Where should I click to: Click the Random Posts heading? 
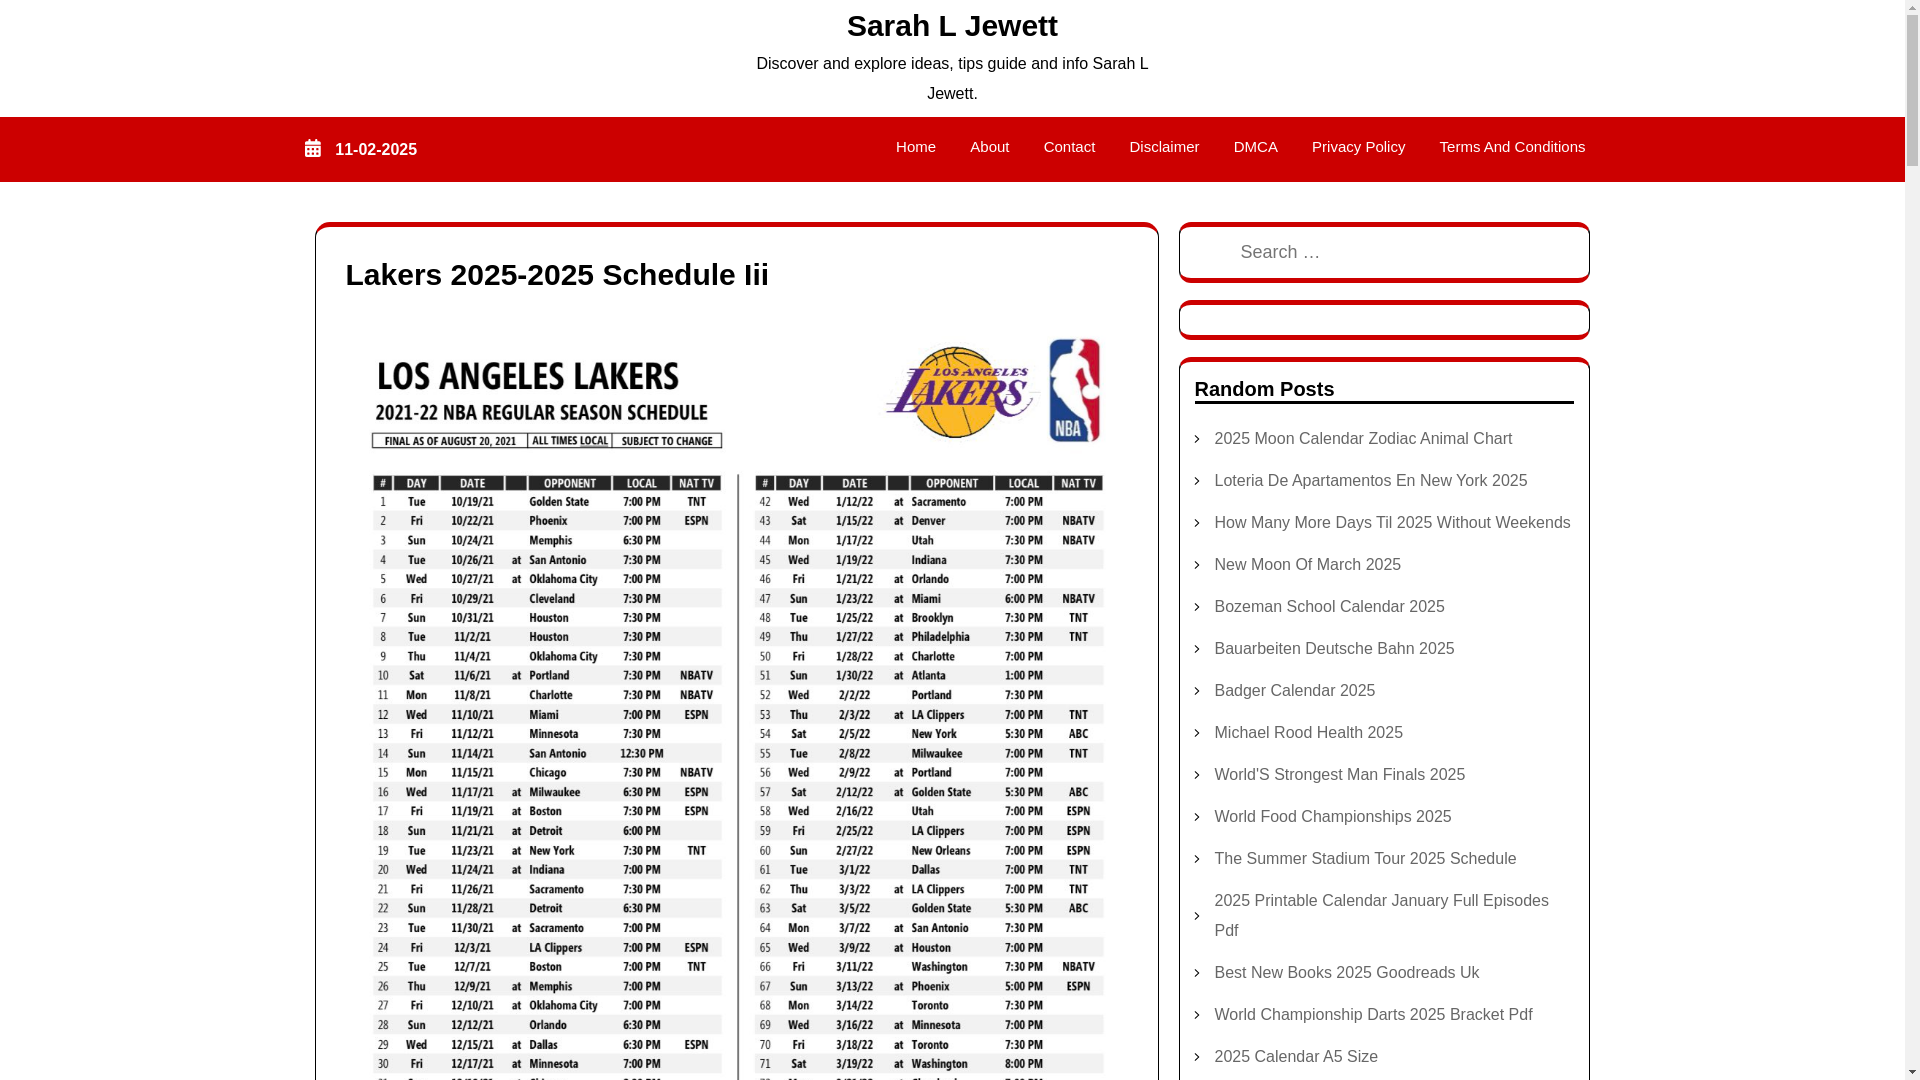click(1264, 389)
